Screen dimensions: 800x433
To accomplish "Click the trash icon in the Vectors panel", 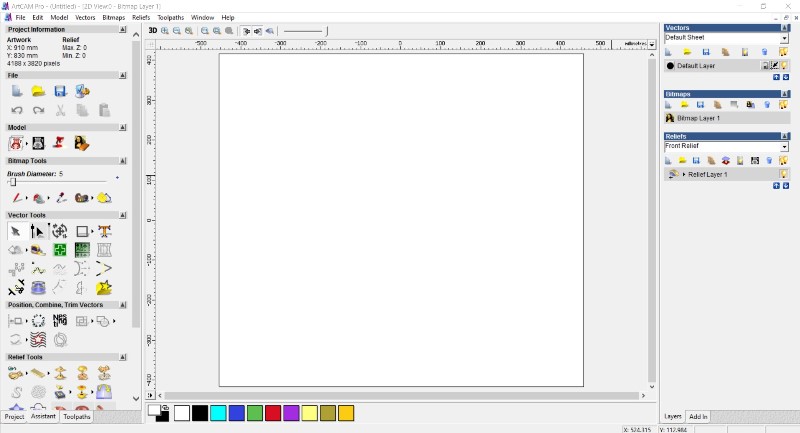I will [x=764, y=52].
